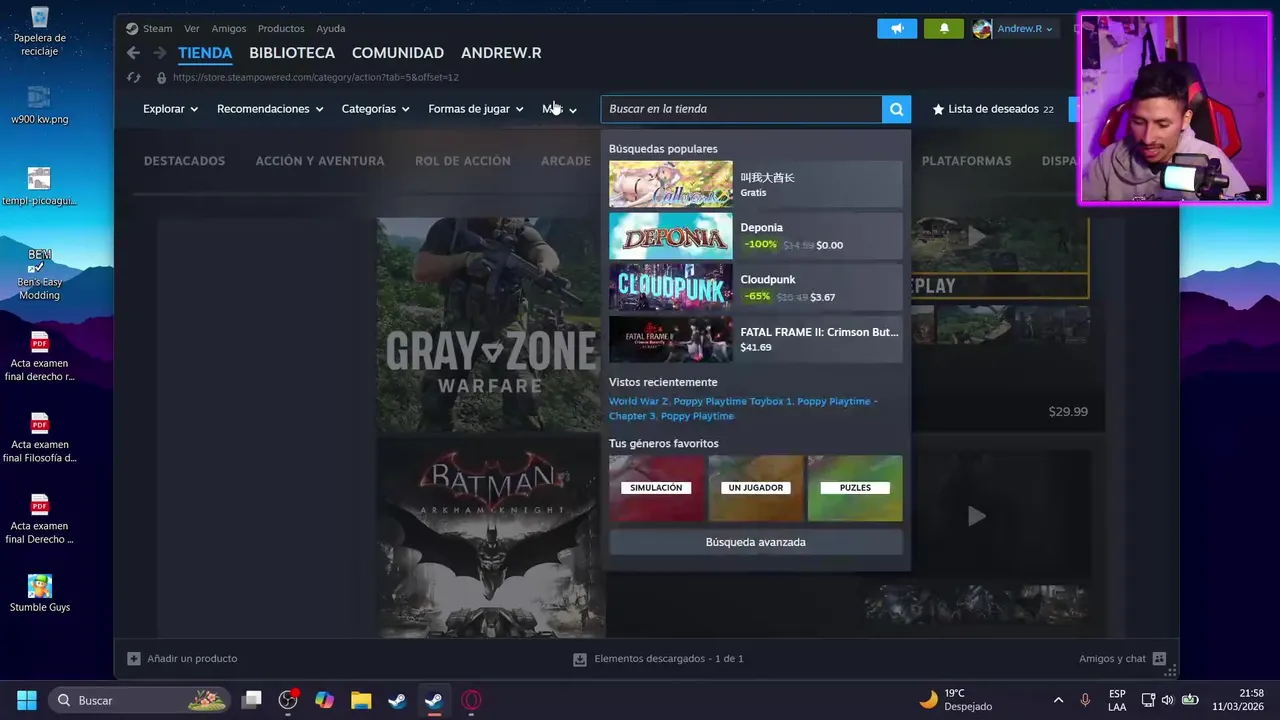Select the free 叫我大酋长 suggestion
The width and height of the screenshot is (1280, 720).
[756, 184]
